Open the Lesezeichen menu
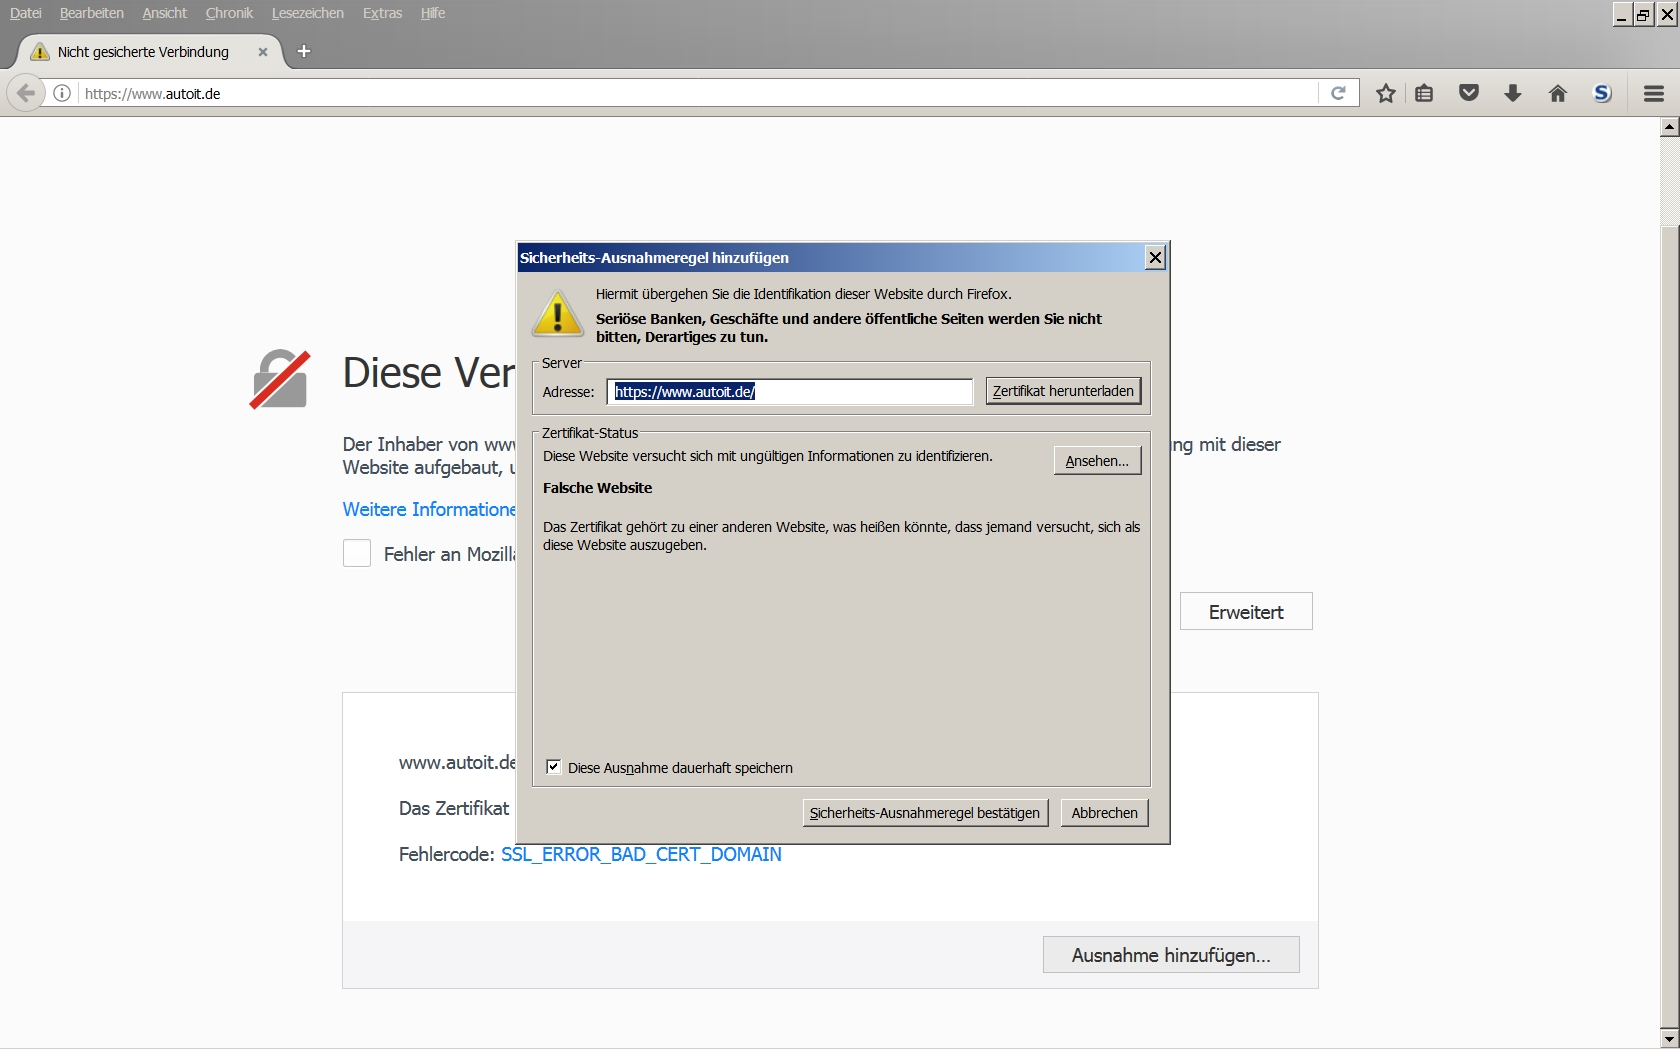 pos(307,13)
